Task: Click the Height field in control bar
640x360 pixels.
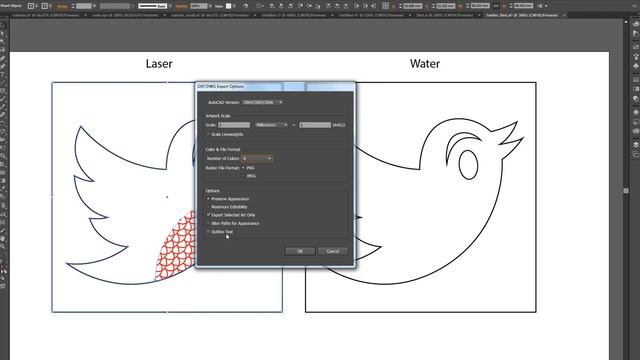Action: click(x=523, y=6)
